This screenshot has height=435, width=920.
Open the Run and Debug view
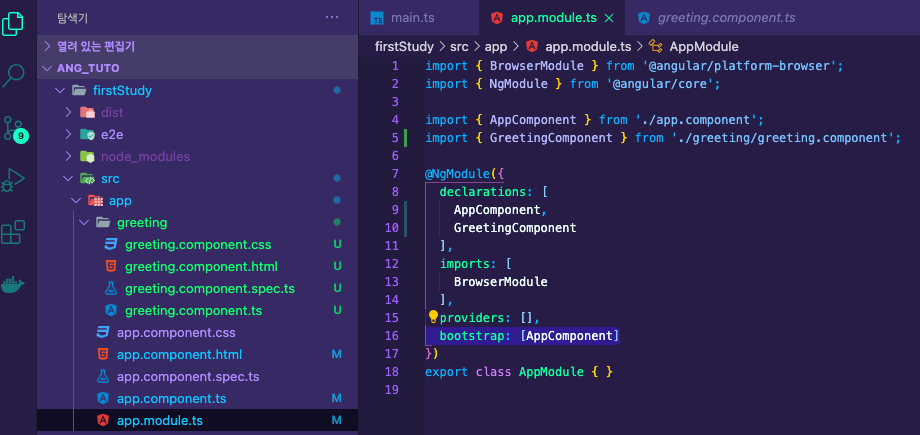13,180
